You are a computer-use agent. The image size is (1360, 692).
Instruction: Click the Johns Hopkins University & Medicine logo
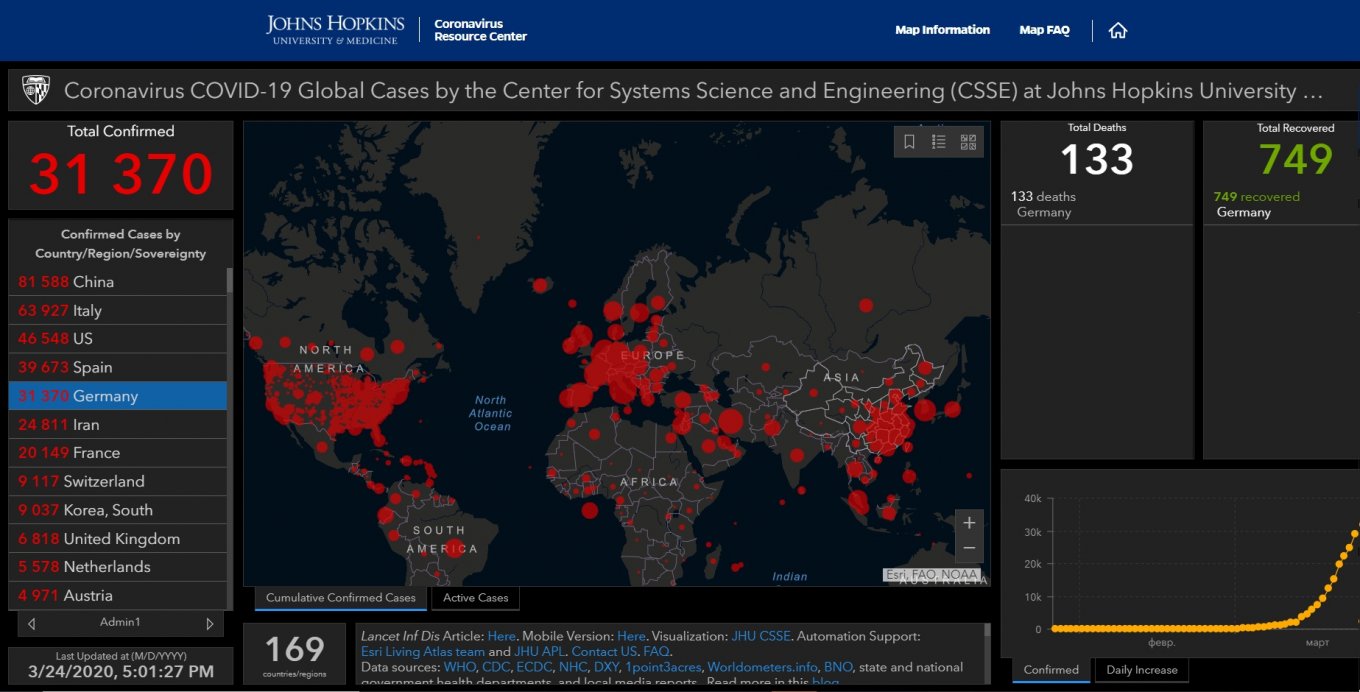coord(335,29)
